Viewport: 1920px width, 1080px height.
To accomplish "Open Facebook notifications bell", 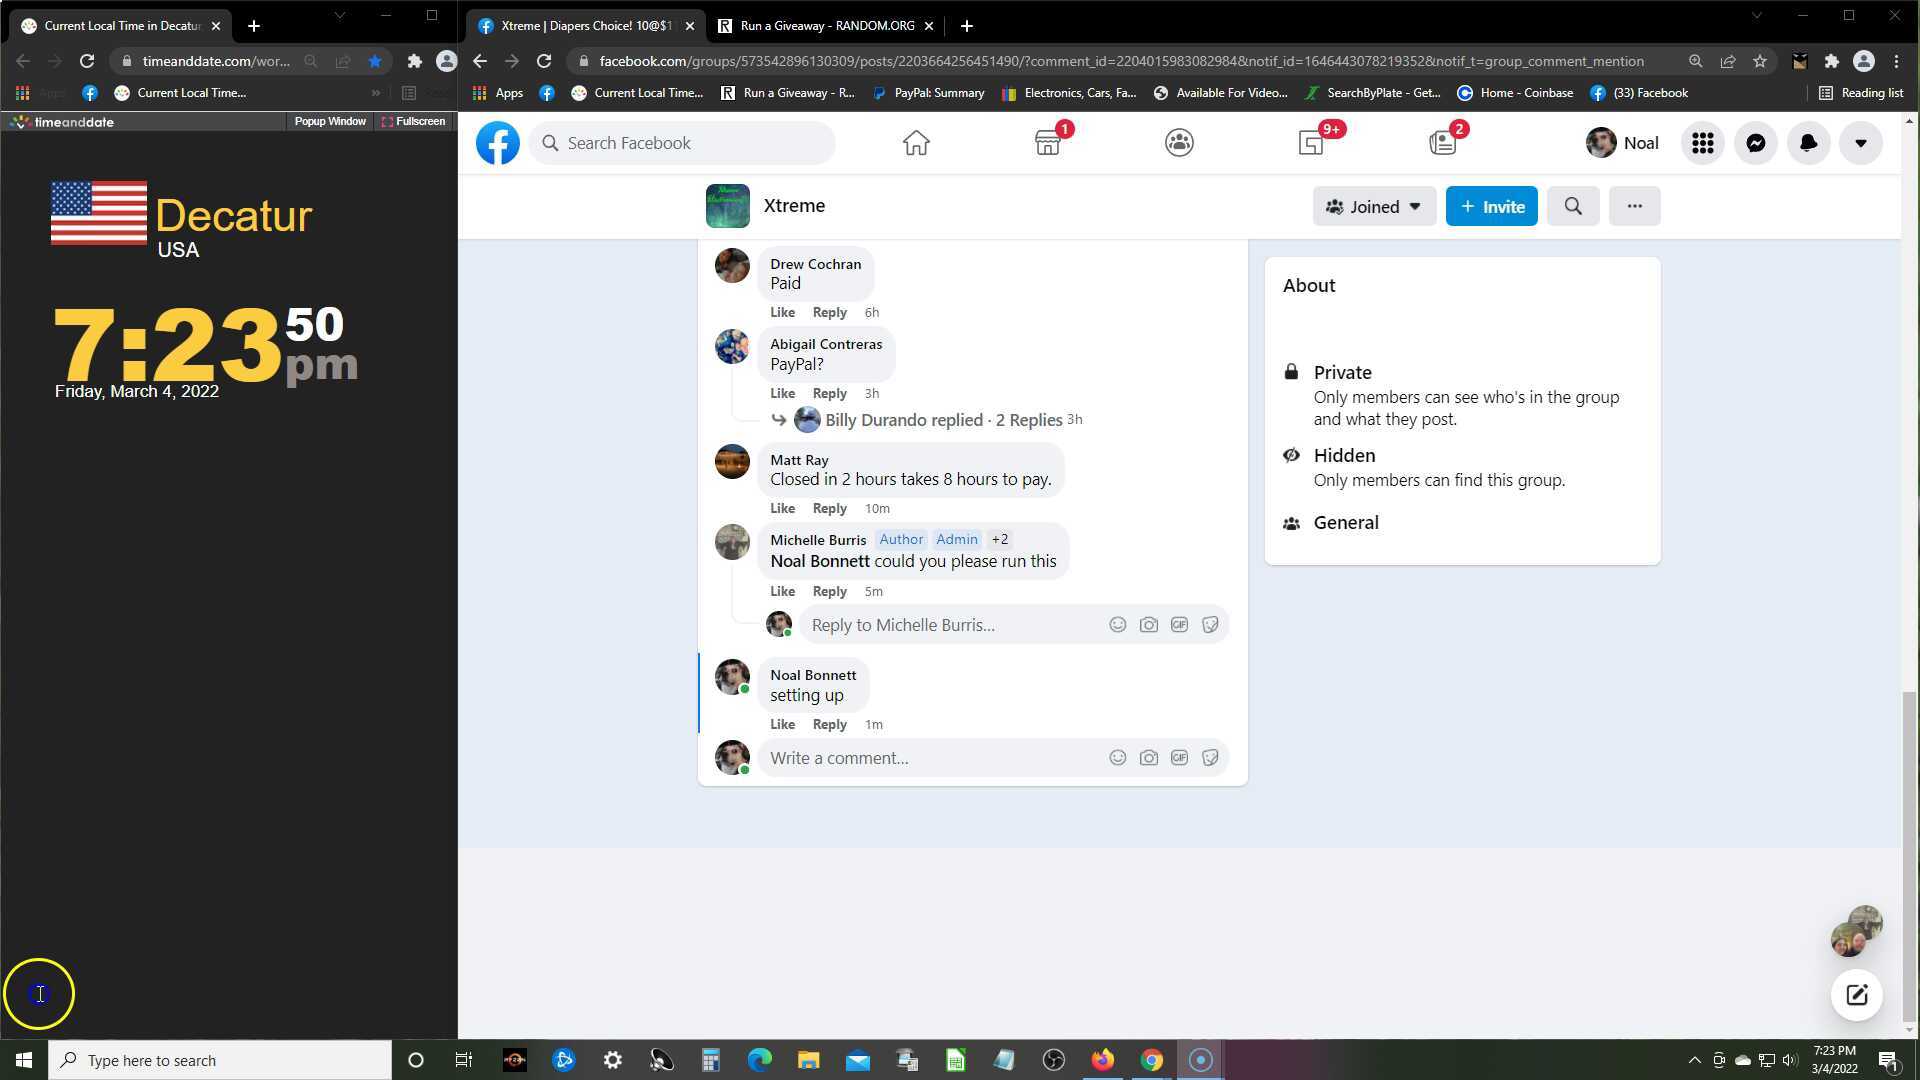I will pyautogui.click(x=1808, y=143).
